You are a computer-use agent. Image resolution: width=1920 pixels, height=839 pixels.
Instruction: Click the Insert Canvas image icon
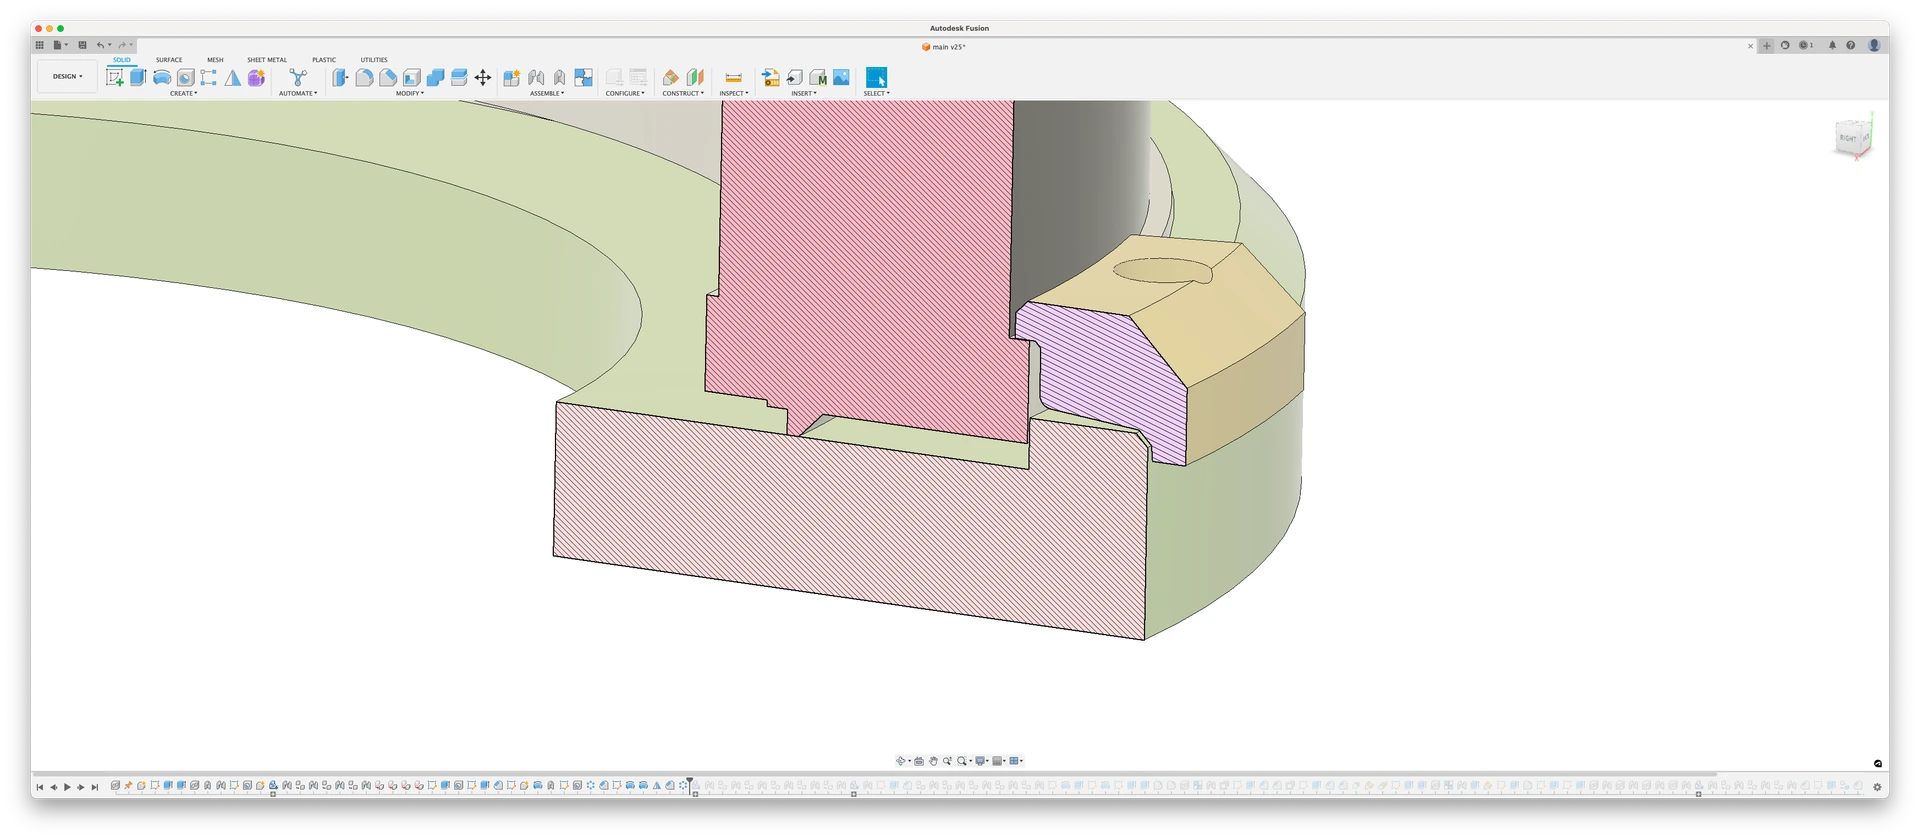click(x=841, y=78)
